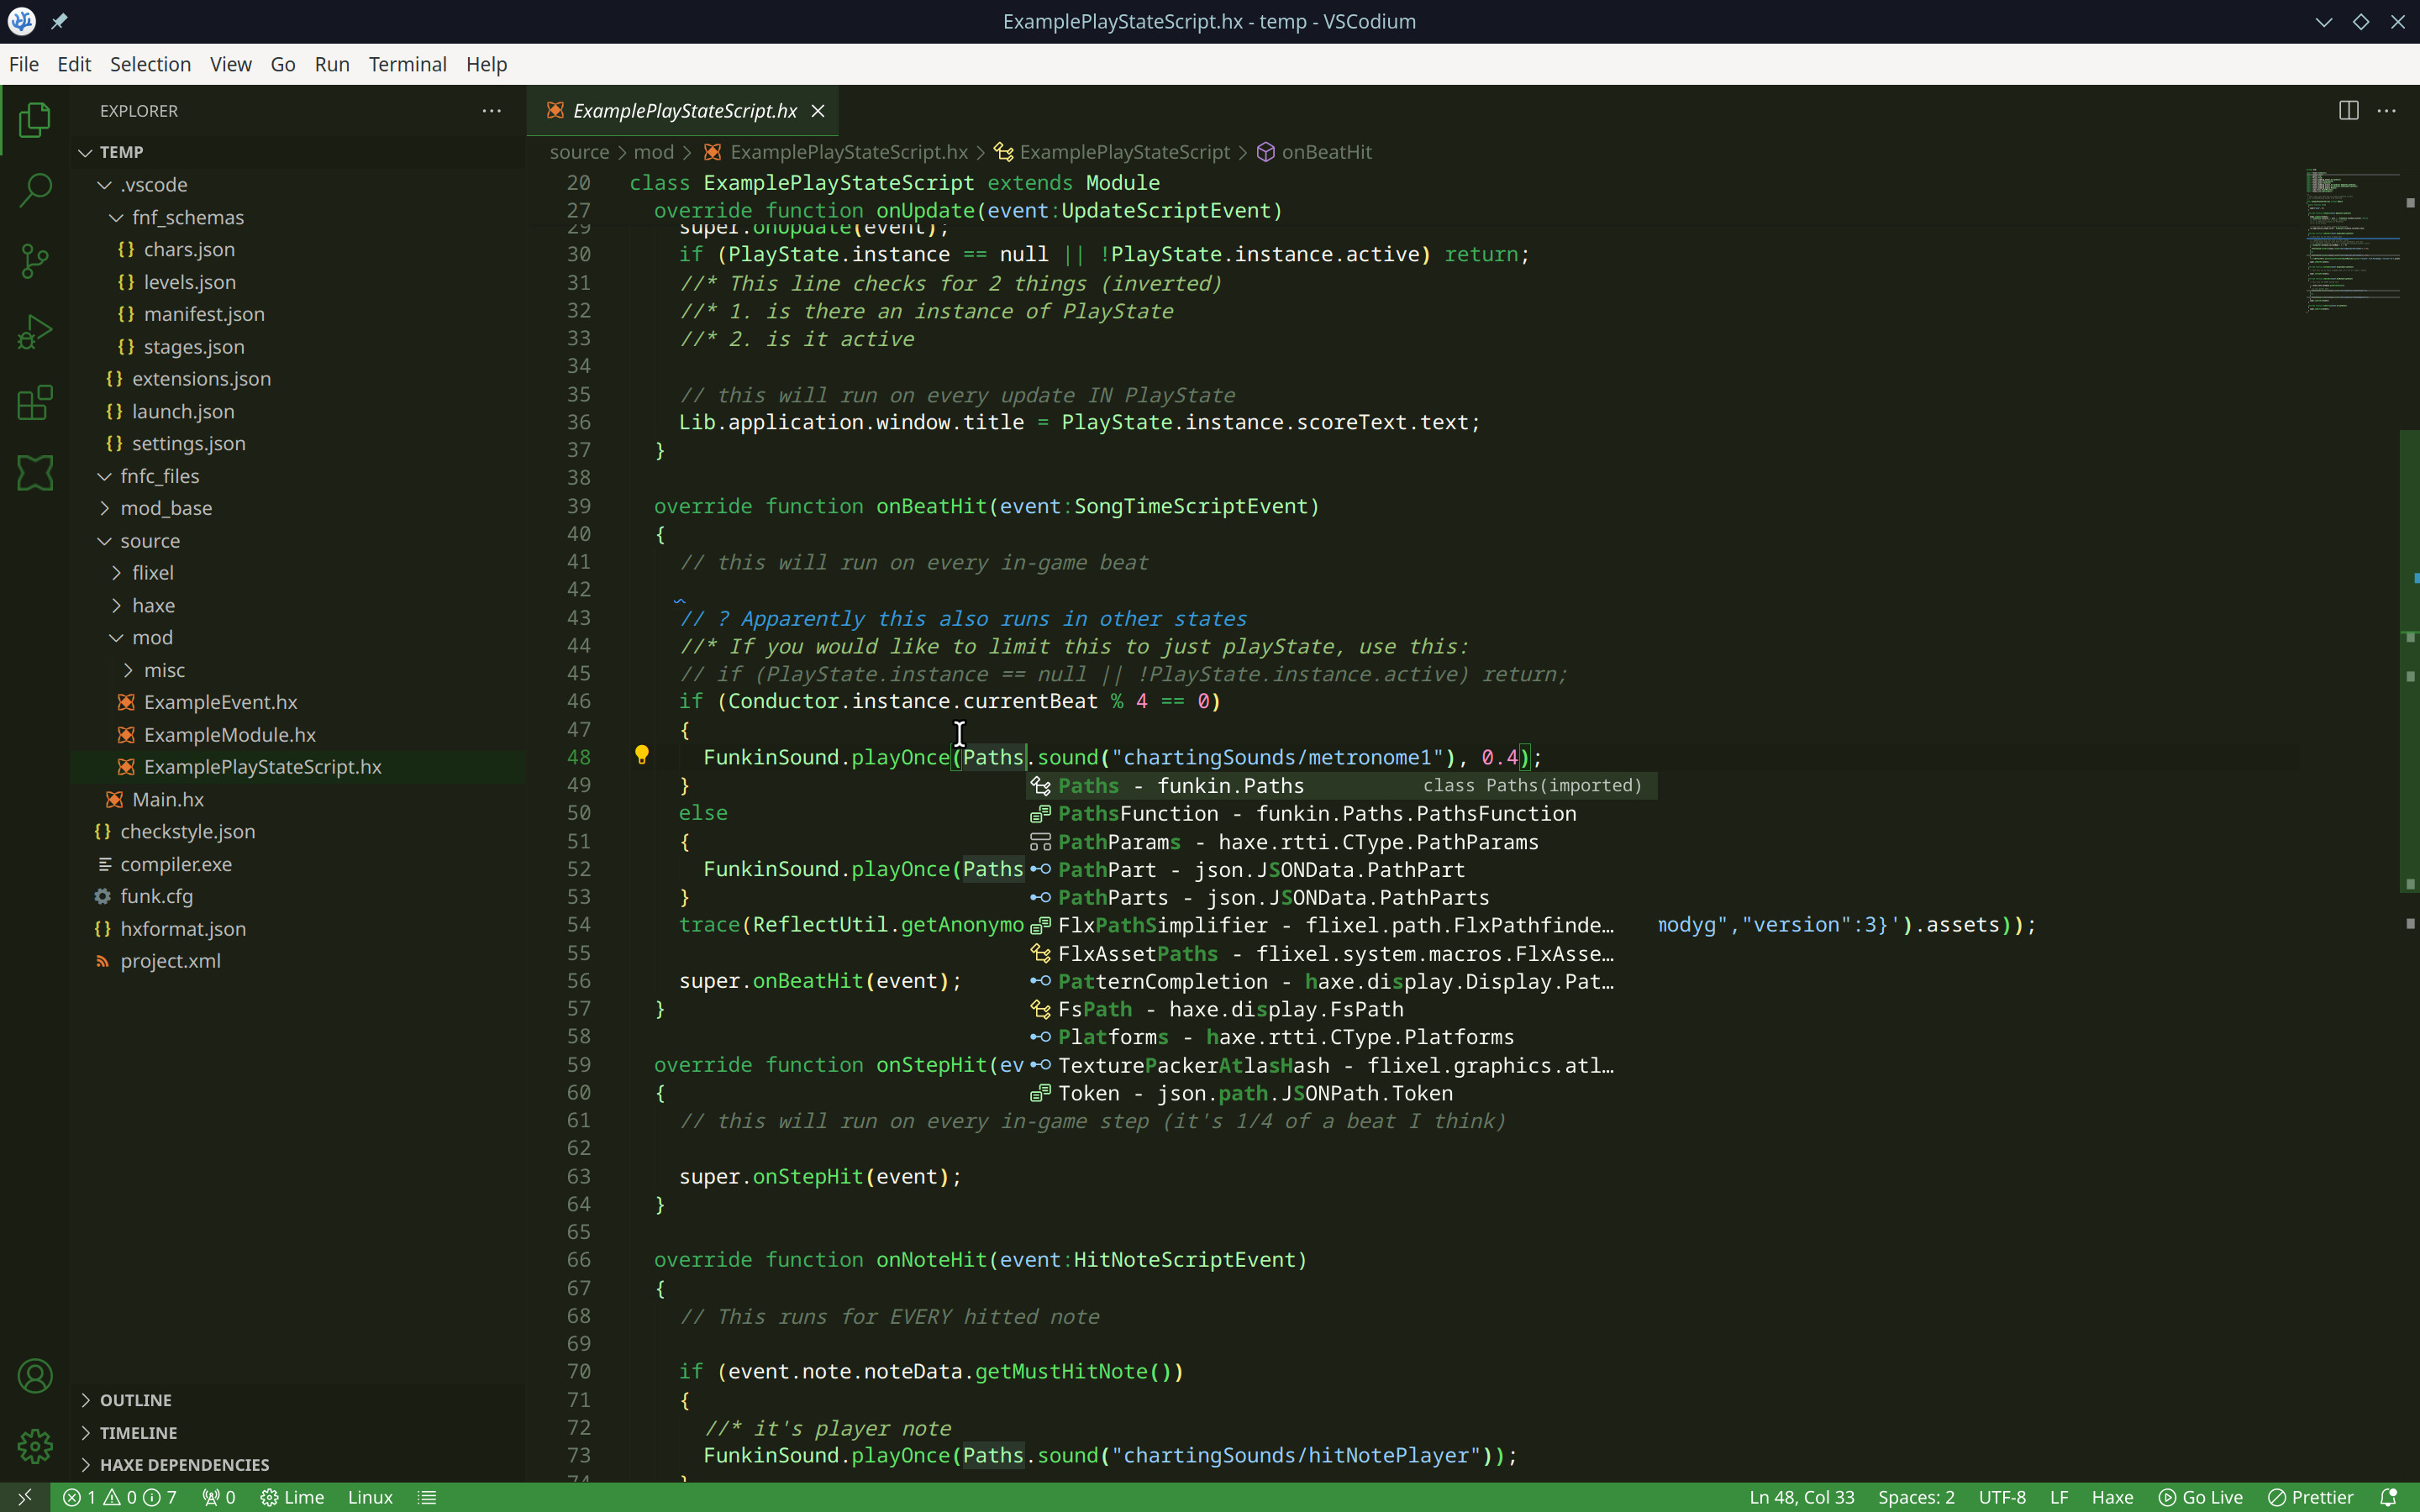Screen dimensions: 2420x1512
Task: Open the Source Control view
Action: [x=34, y=260]
